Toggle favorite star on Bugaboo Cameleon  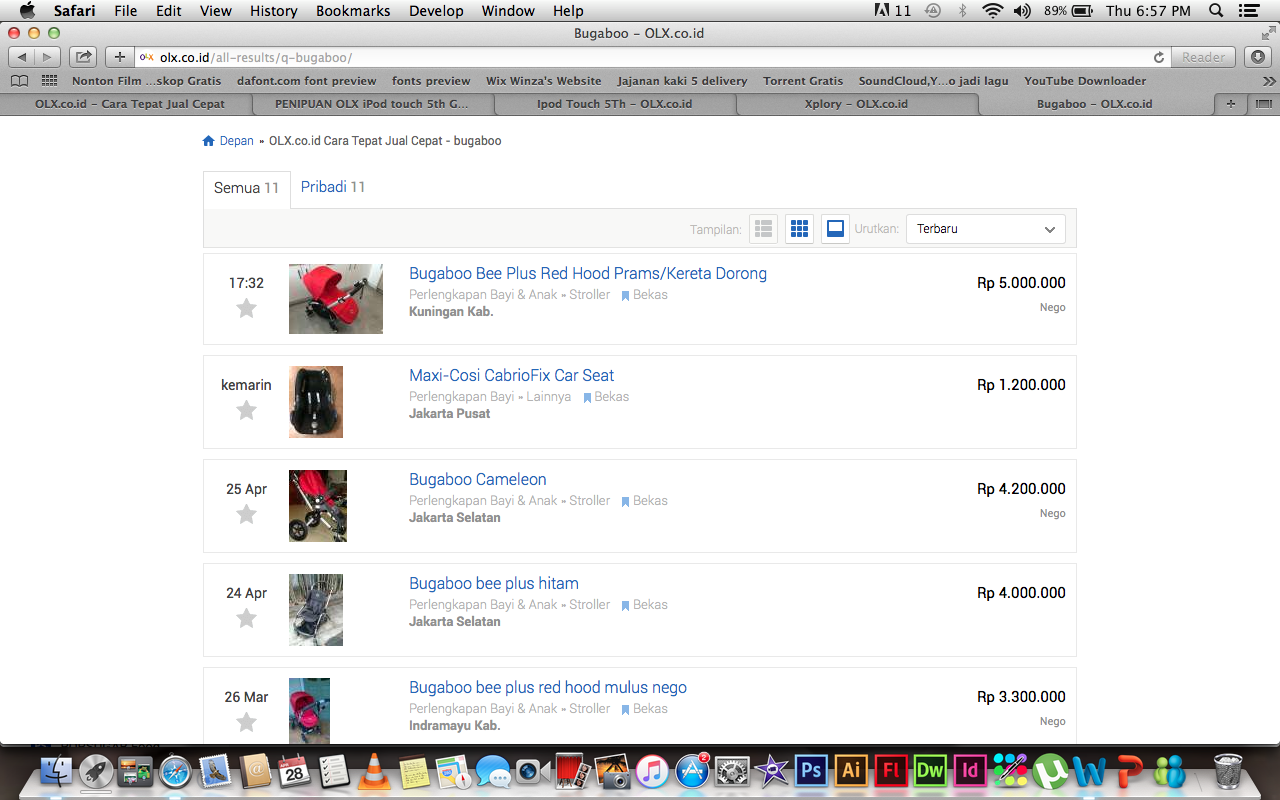(x=246, y=514)
